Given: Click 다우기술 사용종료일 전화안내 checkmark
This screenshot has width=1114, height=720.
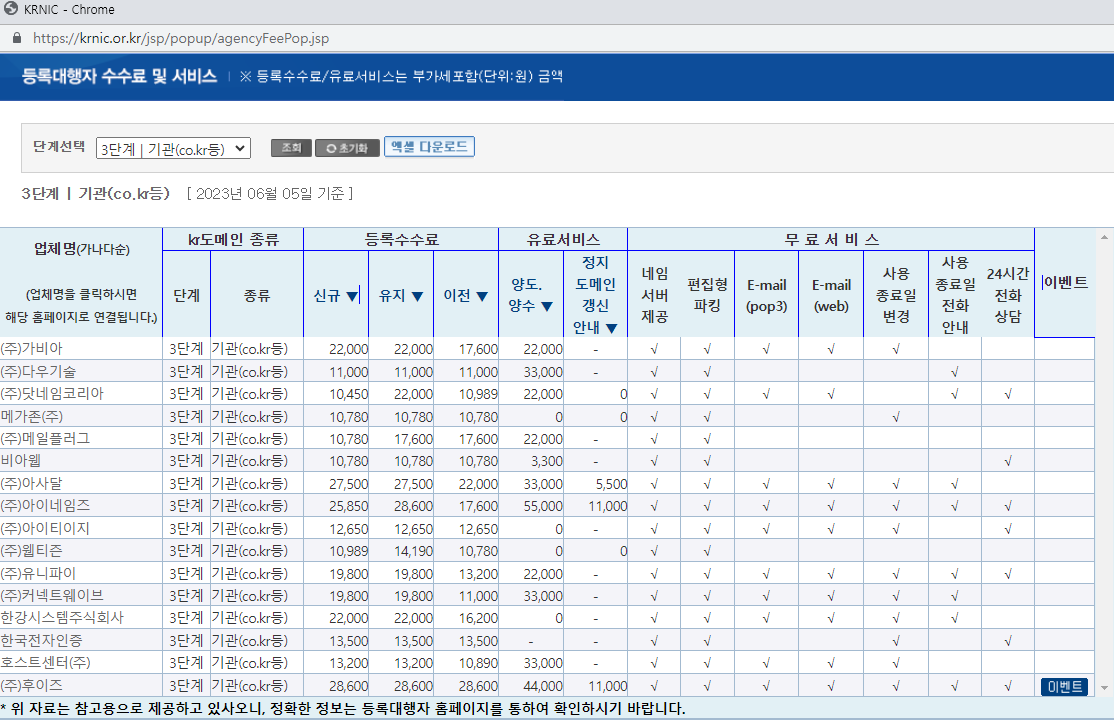Looking at the screenshot, I should (x=955, y=372).
